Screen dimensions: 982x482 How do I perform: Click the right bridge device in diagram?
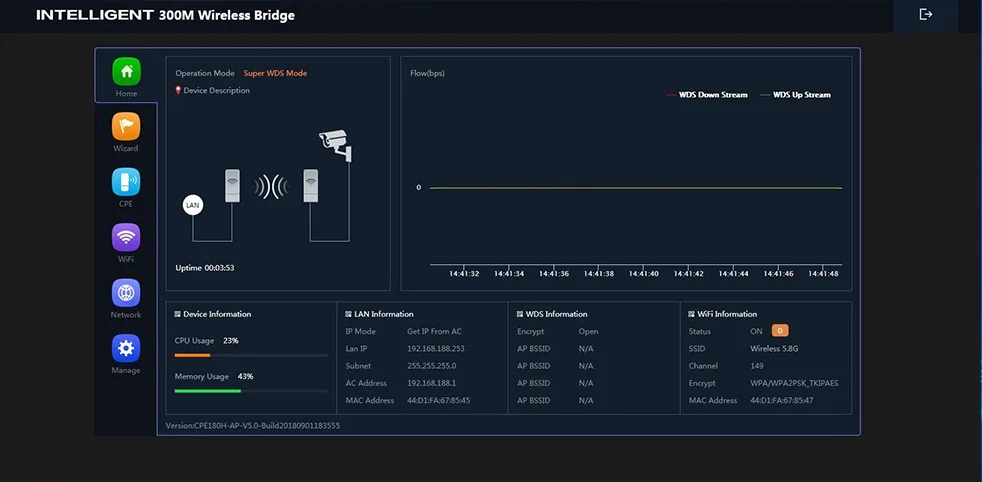[311, 185]
